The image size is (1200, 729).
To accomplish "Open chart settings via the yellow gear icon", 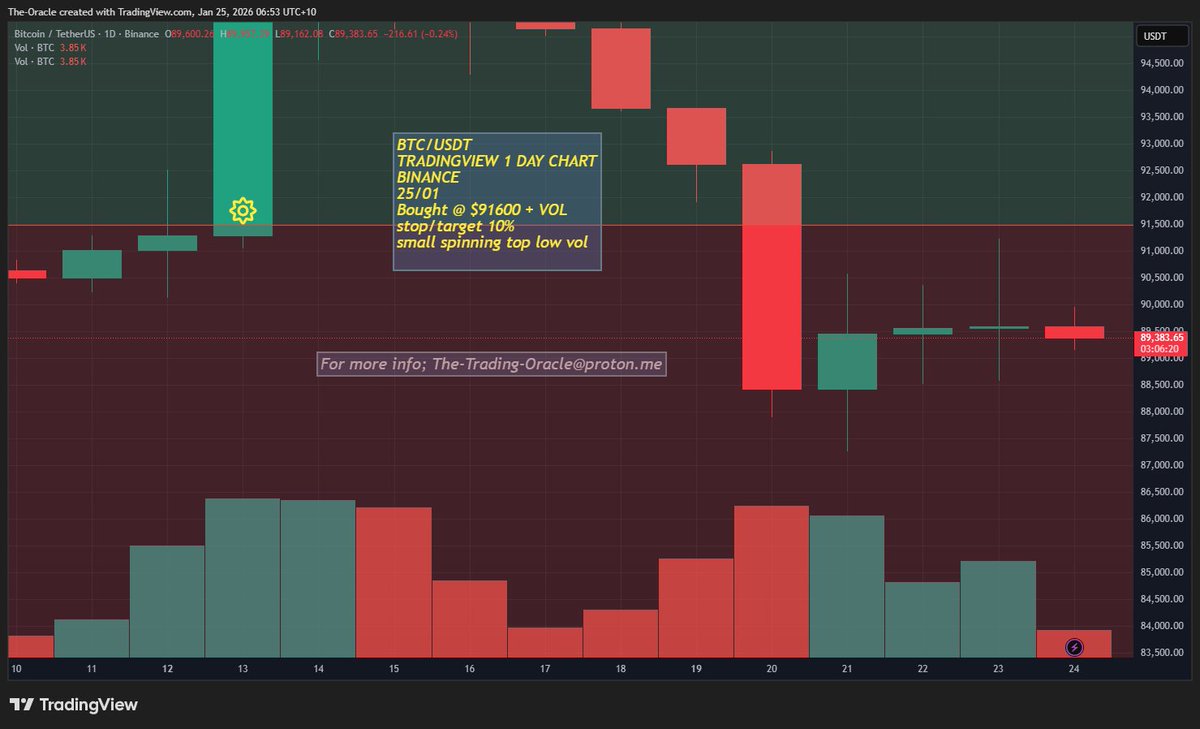I will (244, 211).
